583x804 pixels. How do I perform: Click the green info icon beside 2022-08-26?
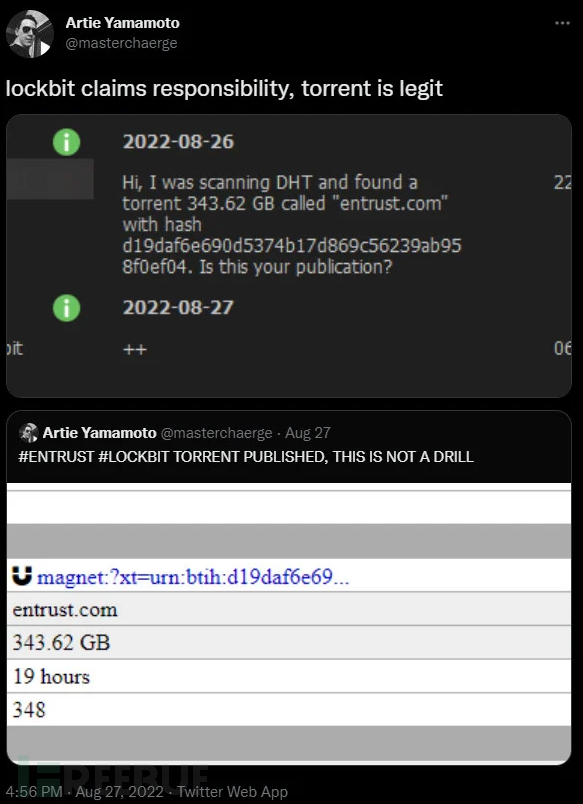click(x=66, y=141)
